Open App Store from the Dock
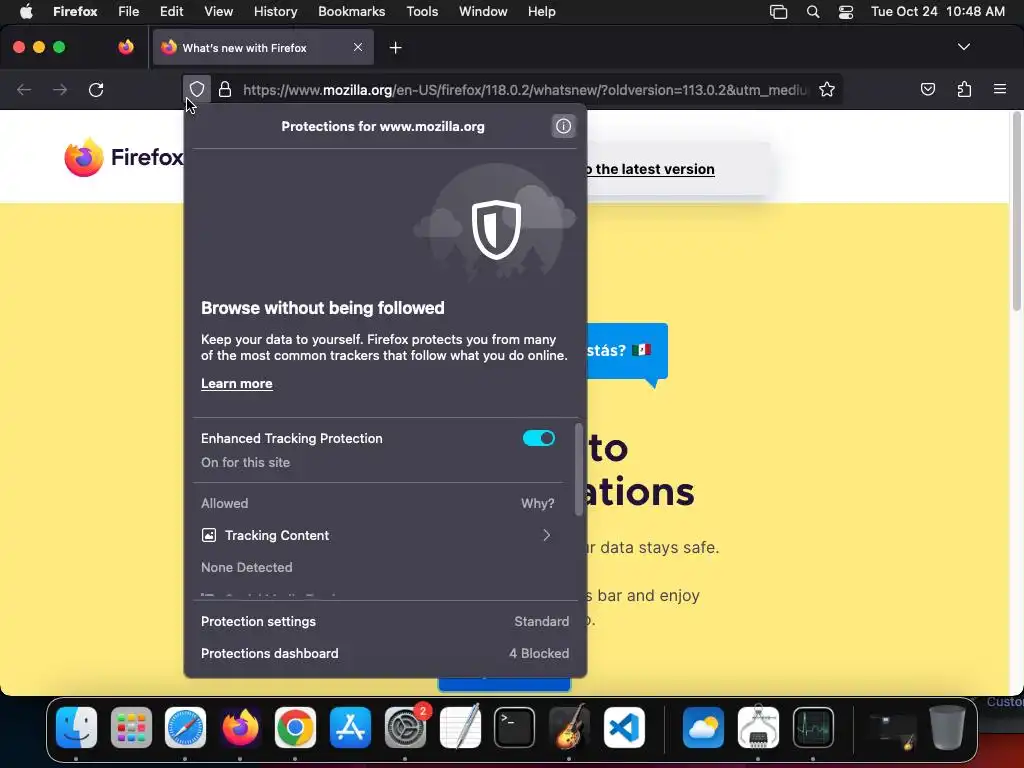Screen dimensions: 1024x768 pyautogui.click(x=350, y=727)
